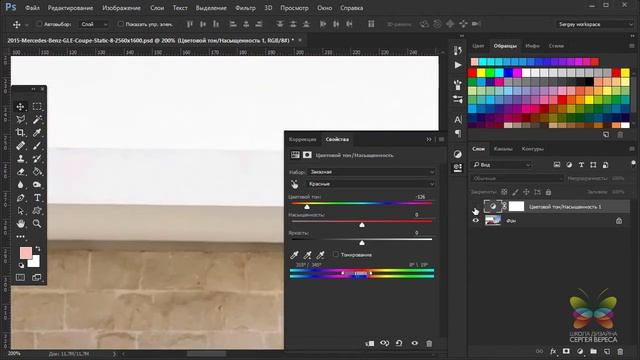Open the Фильтр menu
Screen dimensions: 640x360
(x=245, y=8)
